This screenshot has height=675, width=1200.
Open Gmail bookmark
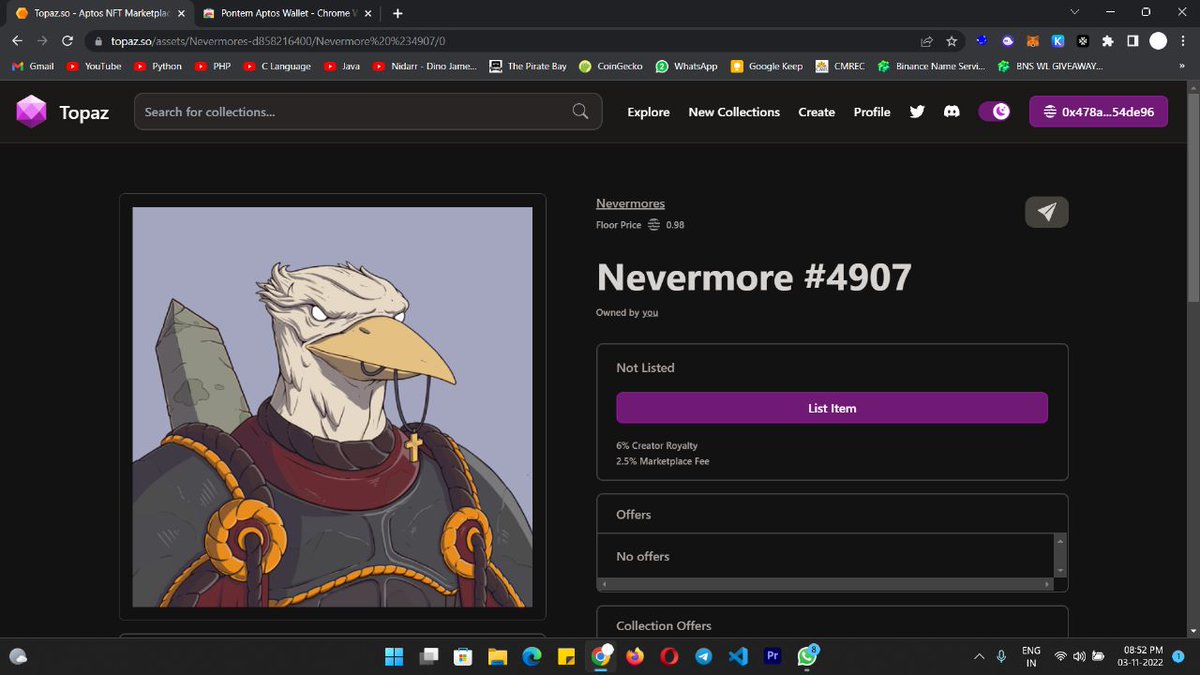(32, 66)
